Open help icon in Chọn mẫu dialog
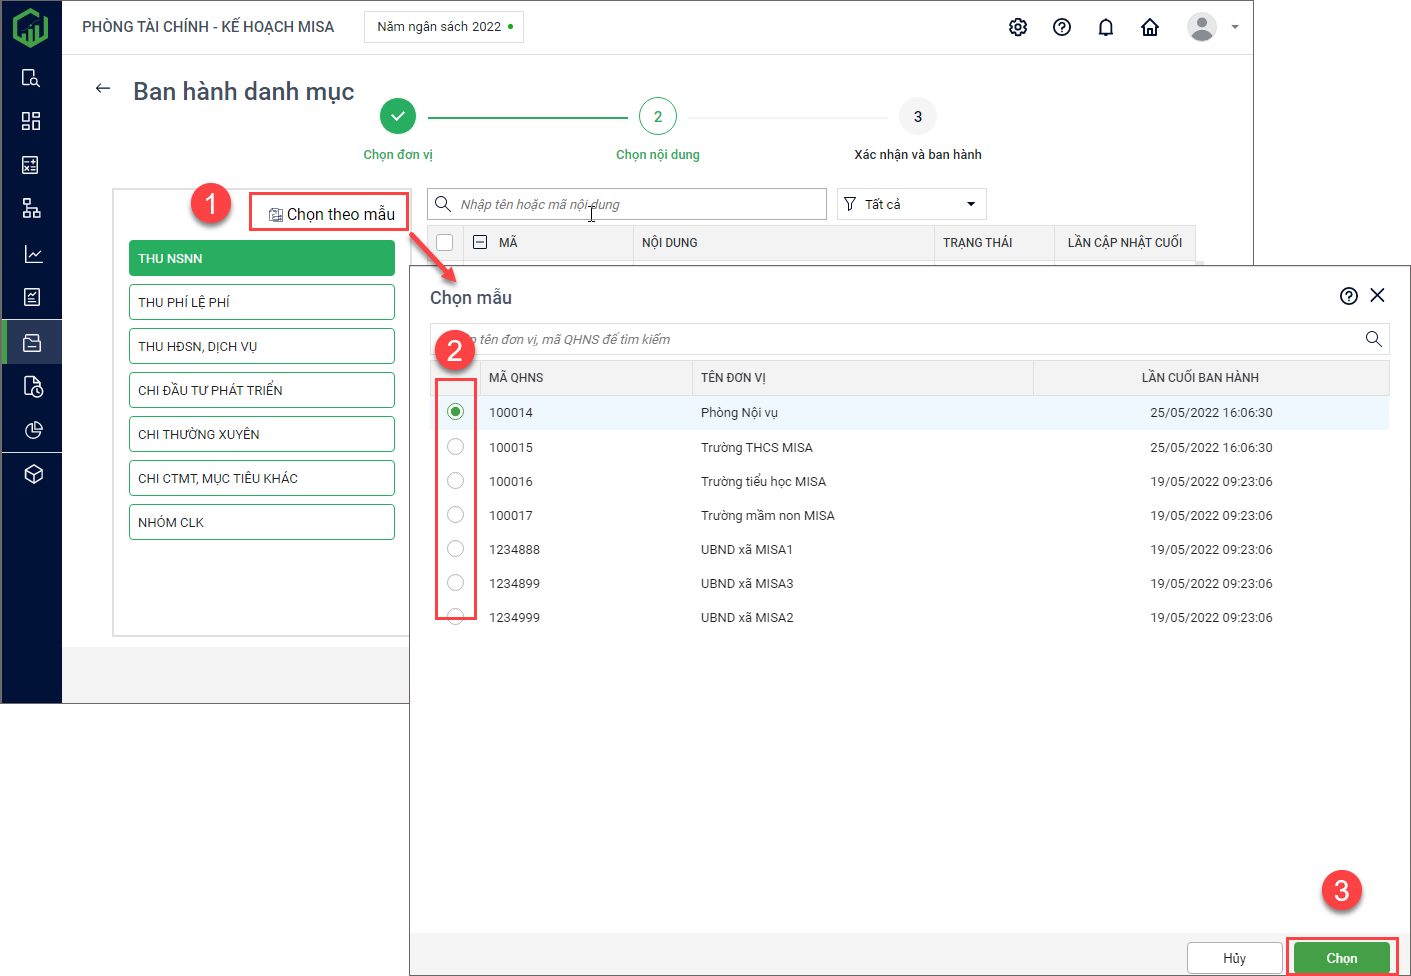 1349,296
